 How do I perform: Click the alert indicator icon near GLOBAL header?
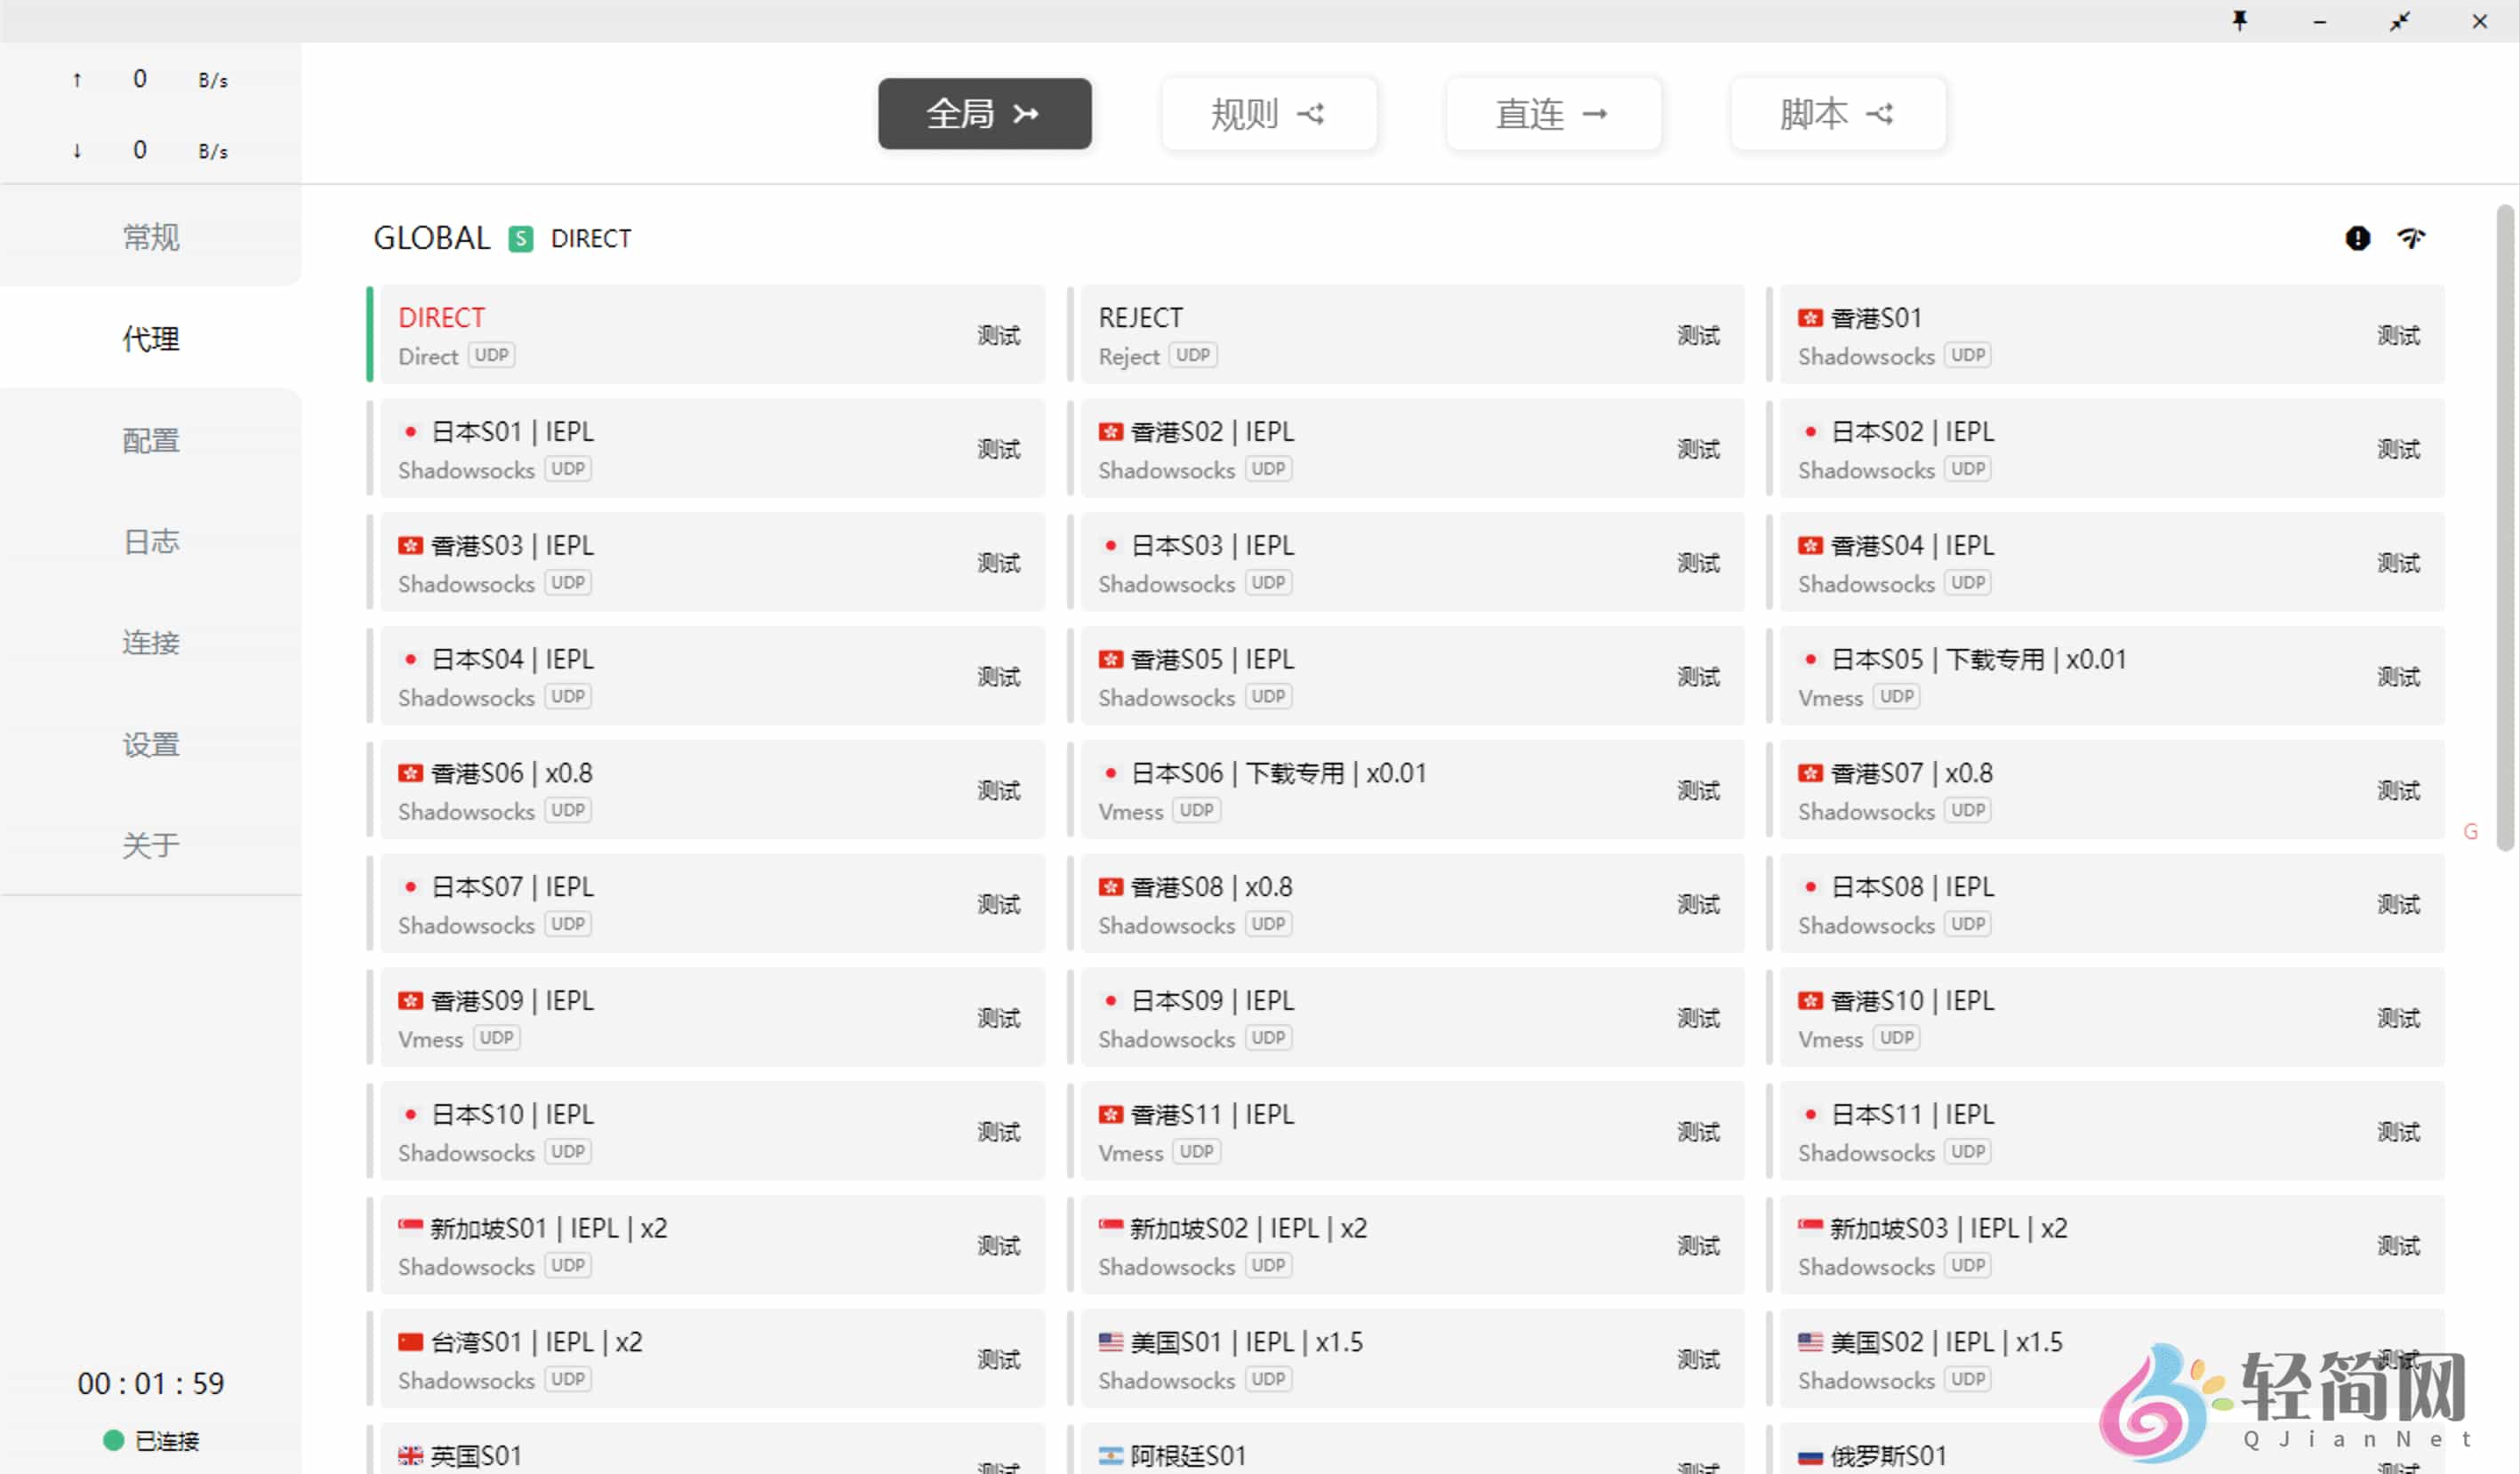click(2358, 238)
